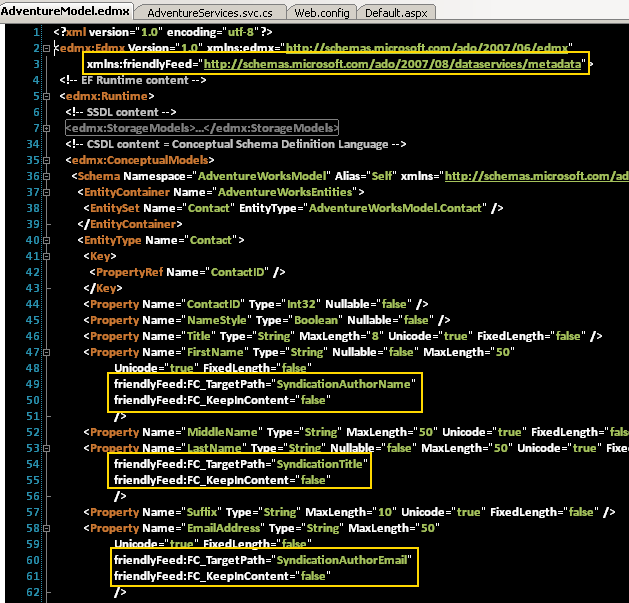The image size is (629, 603).
Task: Open the dataservices/metadata namespace URL
Action: click(393, 65)
